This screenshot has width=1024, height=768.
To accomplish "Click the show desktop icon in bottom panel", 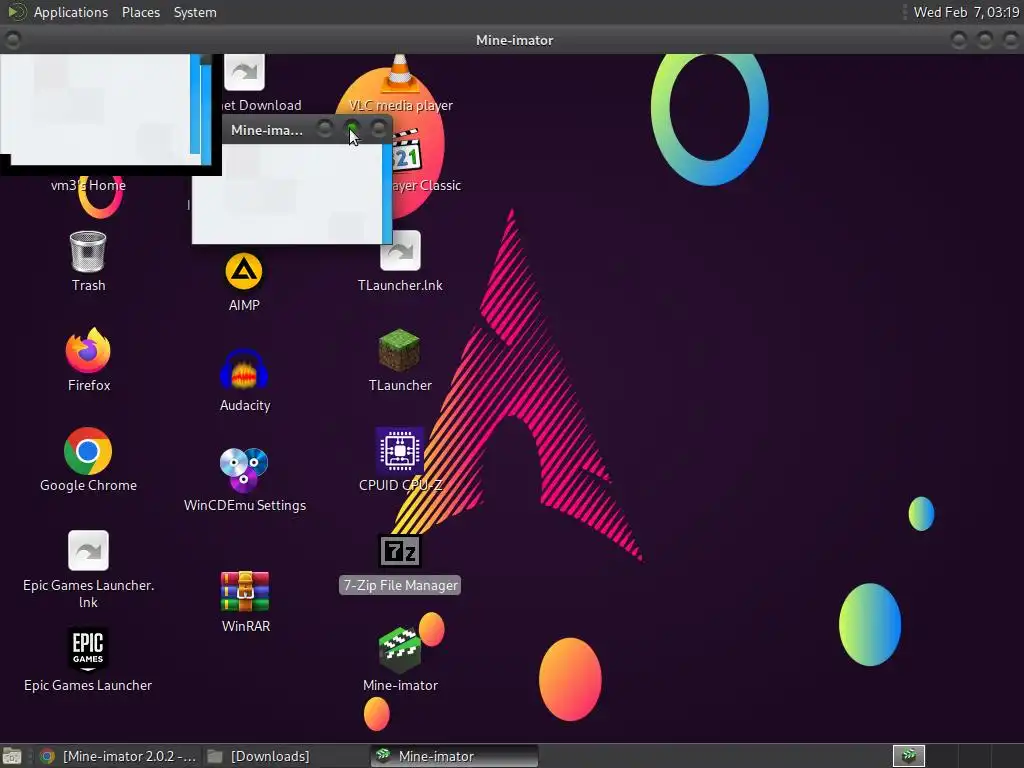I will pos(12,756).
